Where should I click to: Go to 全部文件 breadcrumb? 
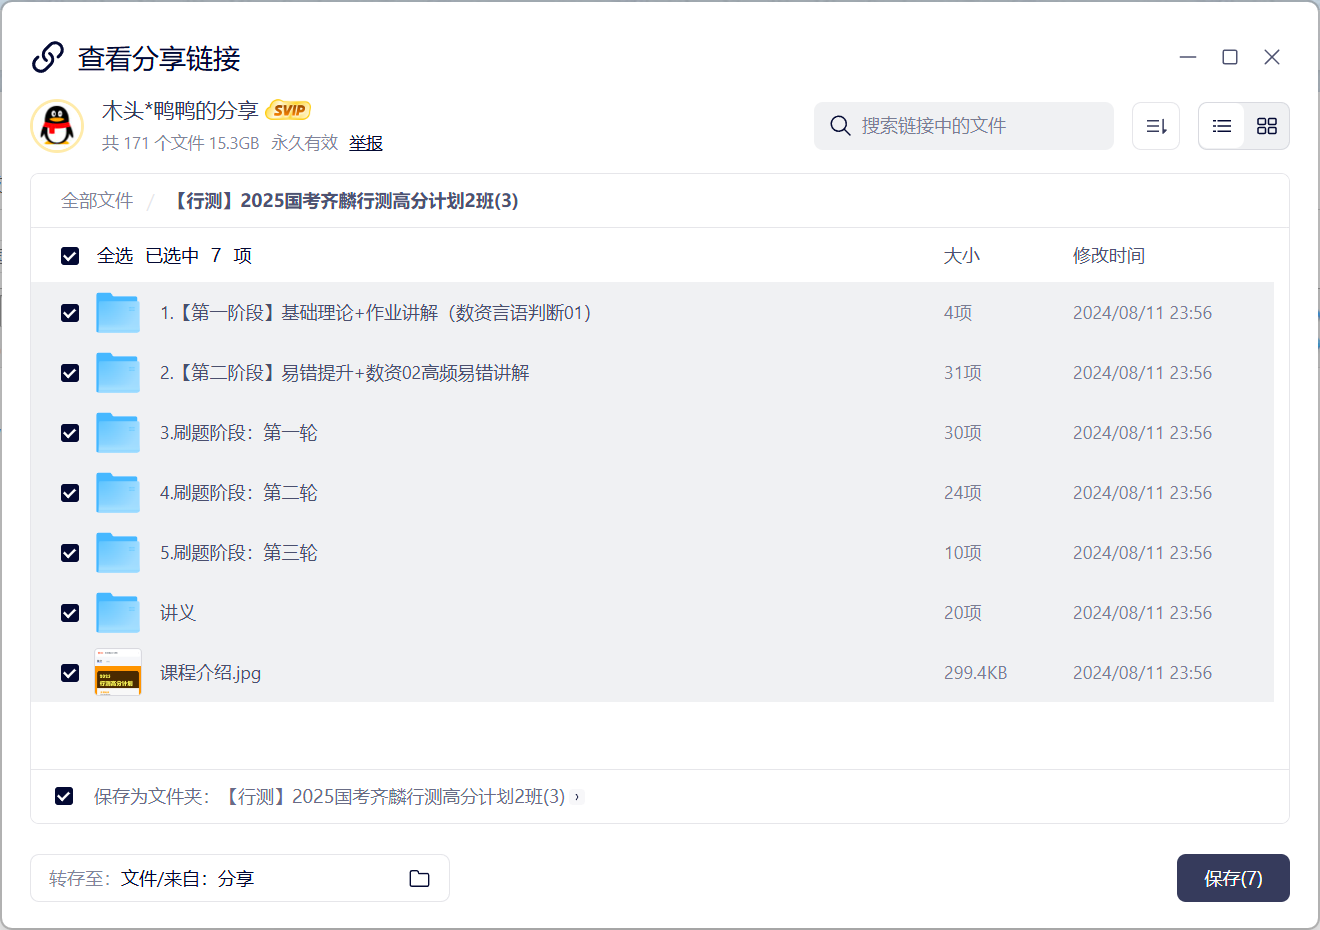coord(97,201)
